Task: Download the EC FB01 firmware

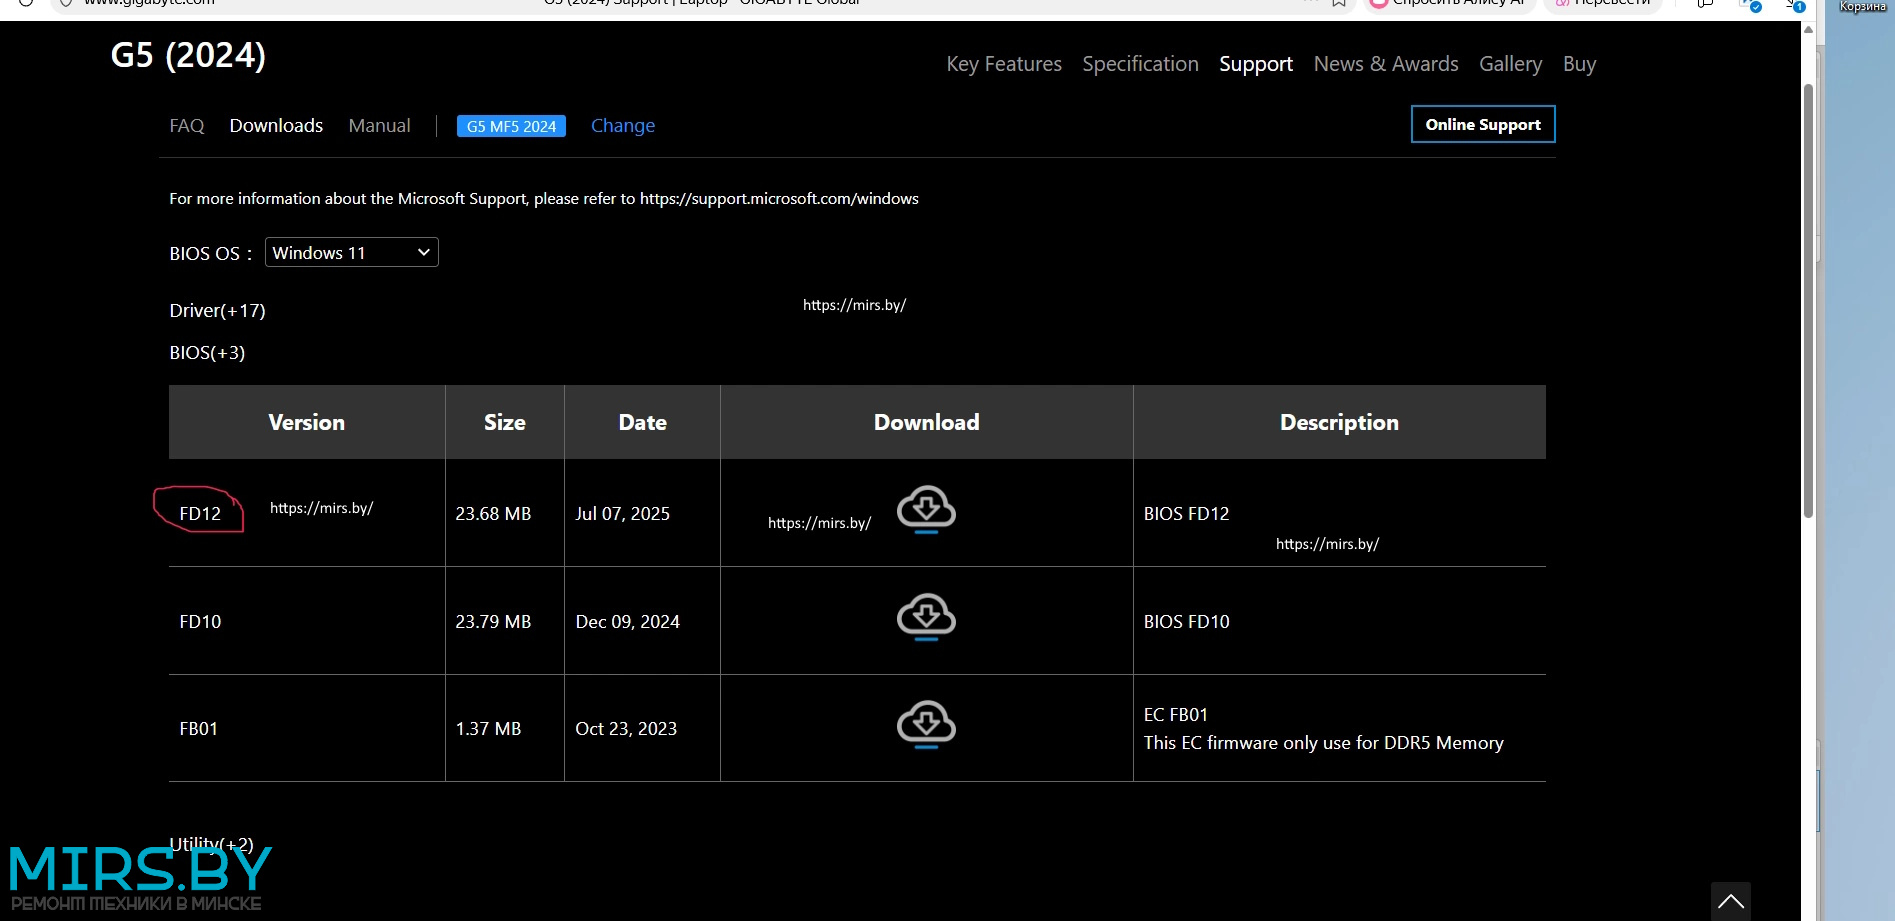Action: (926, 725)
